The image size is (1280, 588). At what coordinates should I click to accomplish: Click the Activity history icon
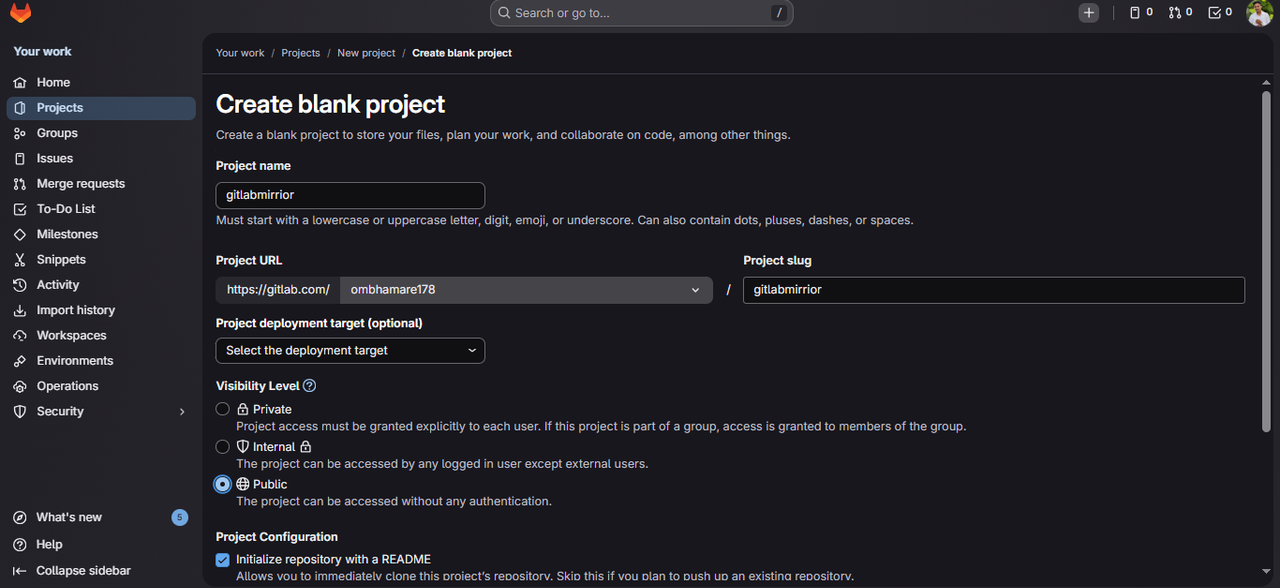point(19,285)
